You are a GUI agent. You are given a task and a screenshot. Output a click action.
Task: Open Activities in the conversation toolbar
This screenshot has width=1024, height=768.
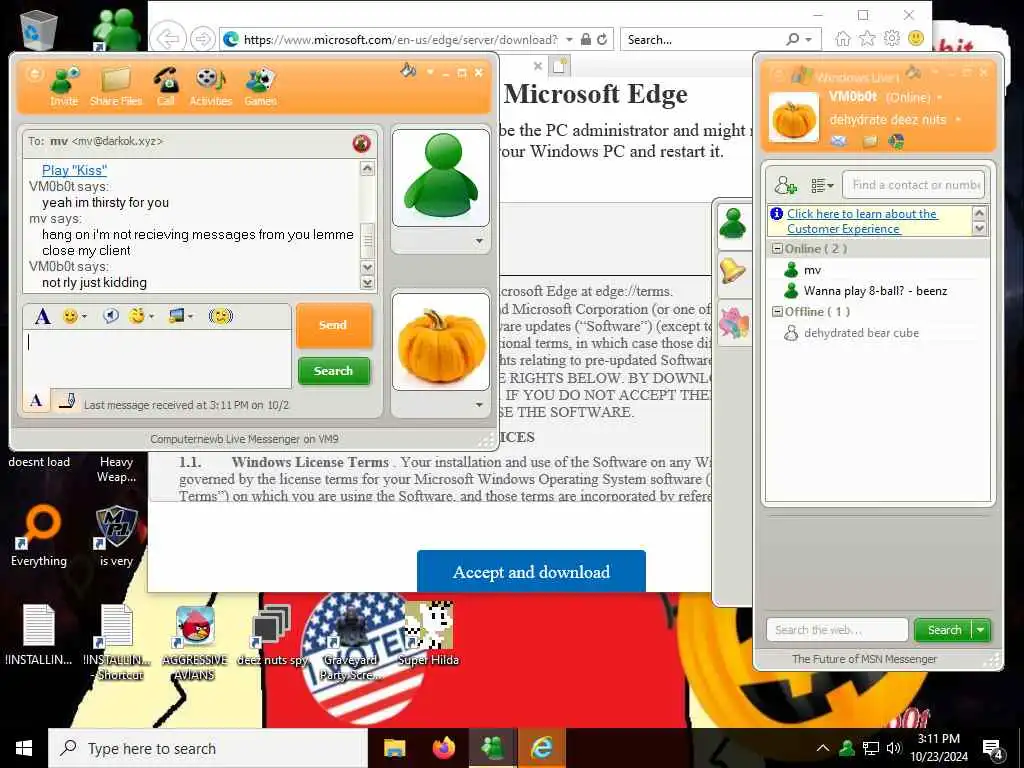(x=210, y=87)
